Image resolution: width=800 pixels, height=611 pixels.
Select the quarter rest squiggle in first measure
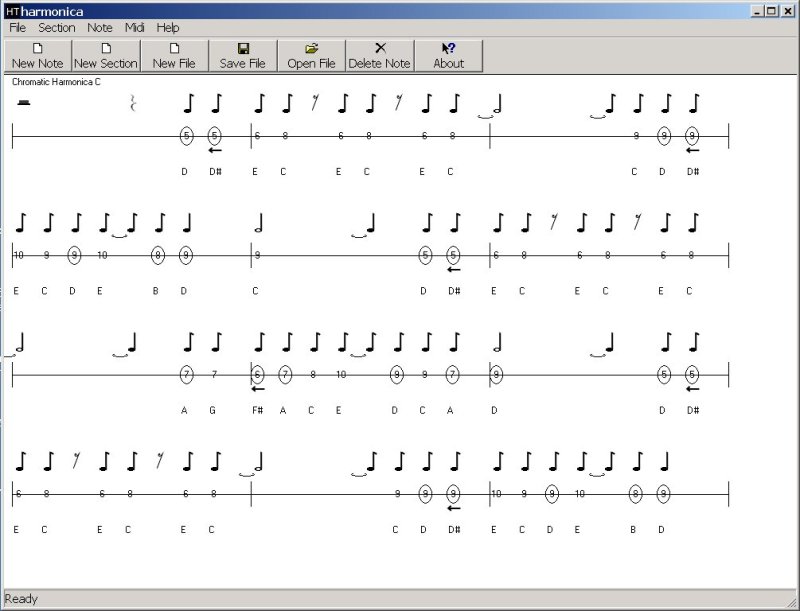[x=133, y=103]
